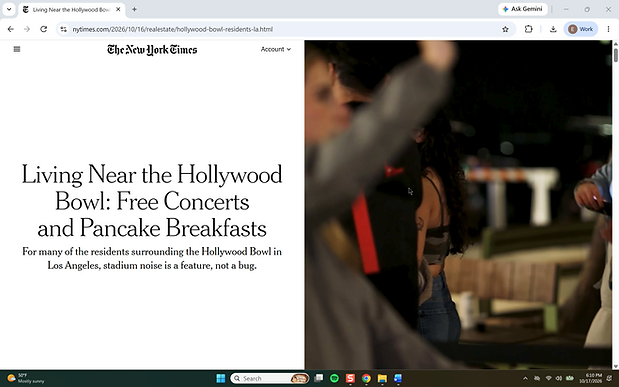The height and width of the screenshot is (387, 619).
Task: Click the taskbar Search box
Action: 270,378
